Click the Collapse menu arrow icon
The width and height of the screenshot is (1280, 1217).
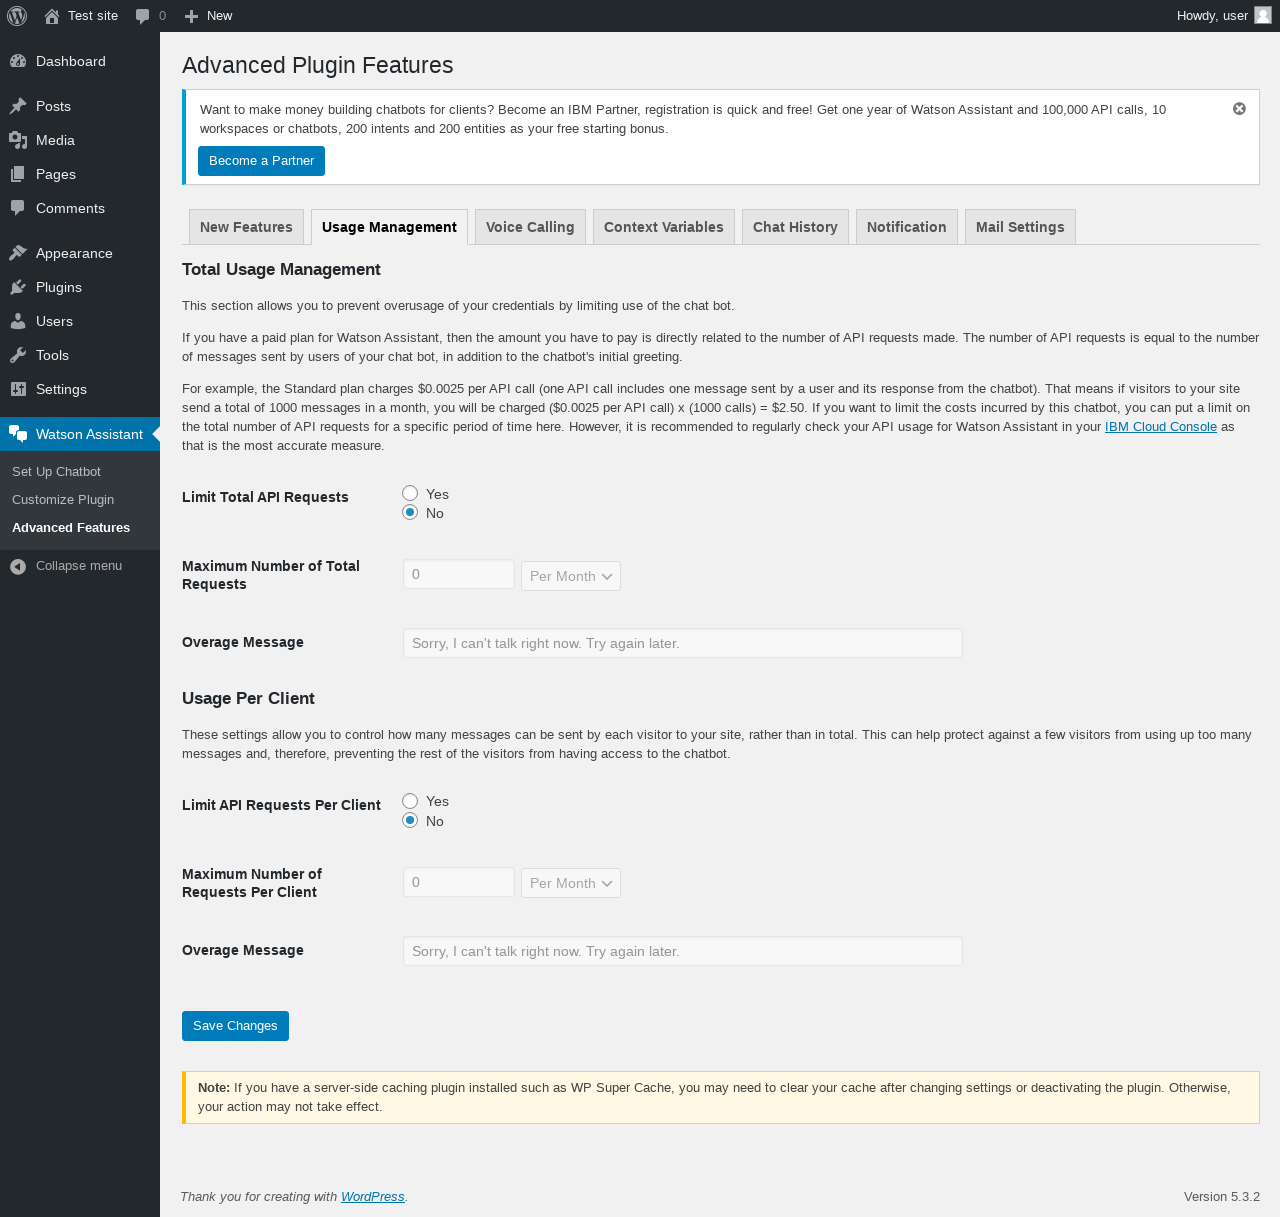pyautogui.click(x=18, y=566)
